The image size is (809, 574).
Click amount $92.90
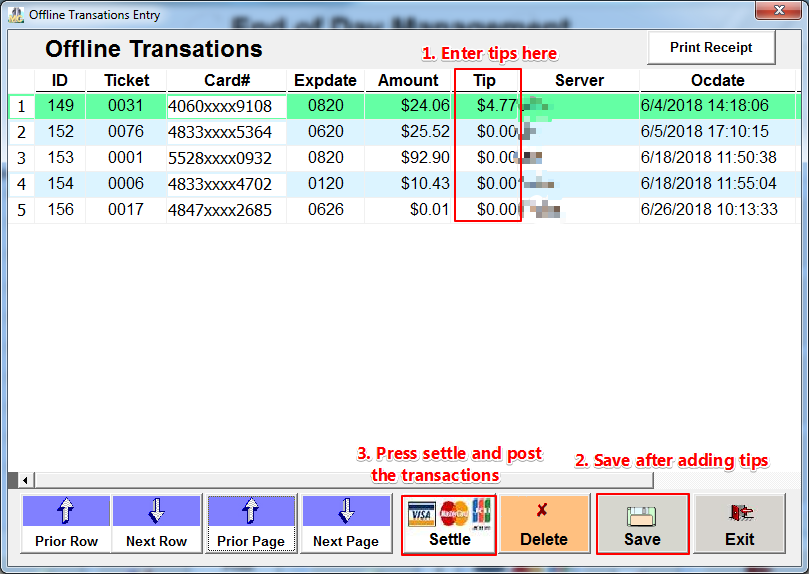pos(409,158)
